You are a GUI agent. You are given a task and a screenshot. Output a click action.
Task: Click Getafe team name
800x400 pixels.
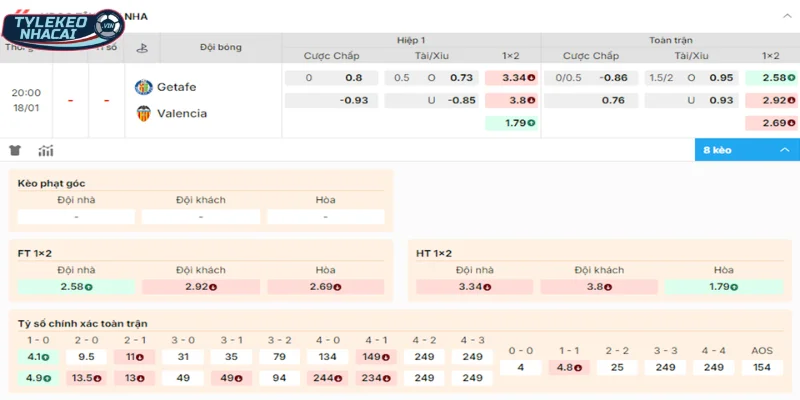click(176, 87)
